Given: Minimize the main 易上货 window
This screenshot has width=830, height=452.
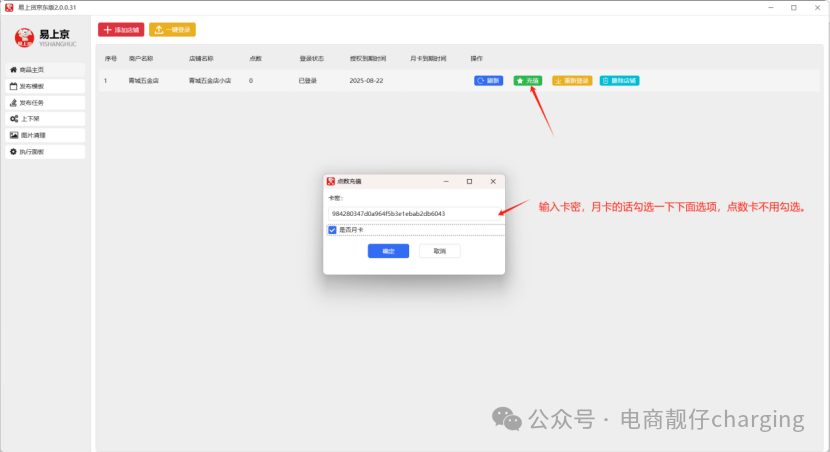Looking at the screenshot, I should click(771, 7).
